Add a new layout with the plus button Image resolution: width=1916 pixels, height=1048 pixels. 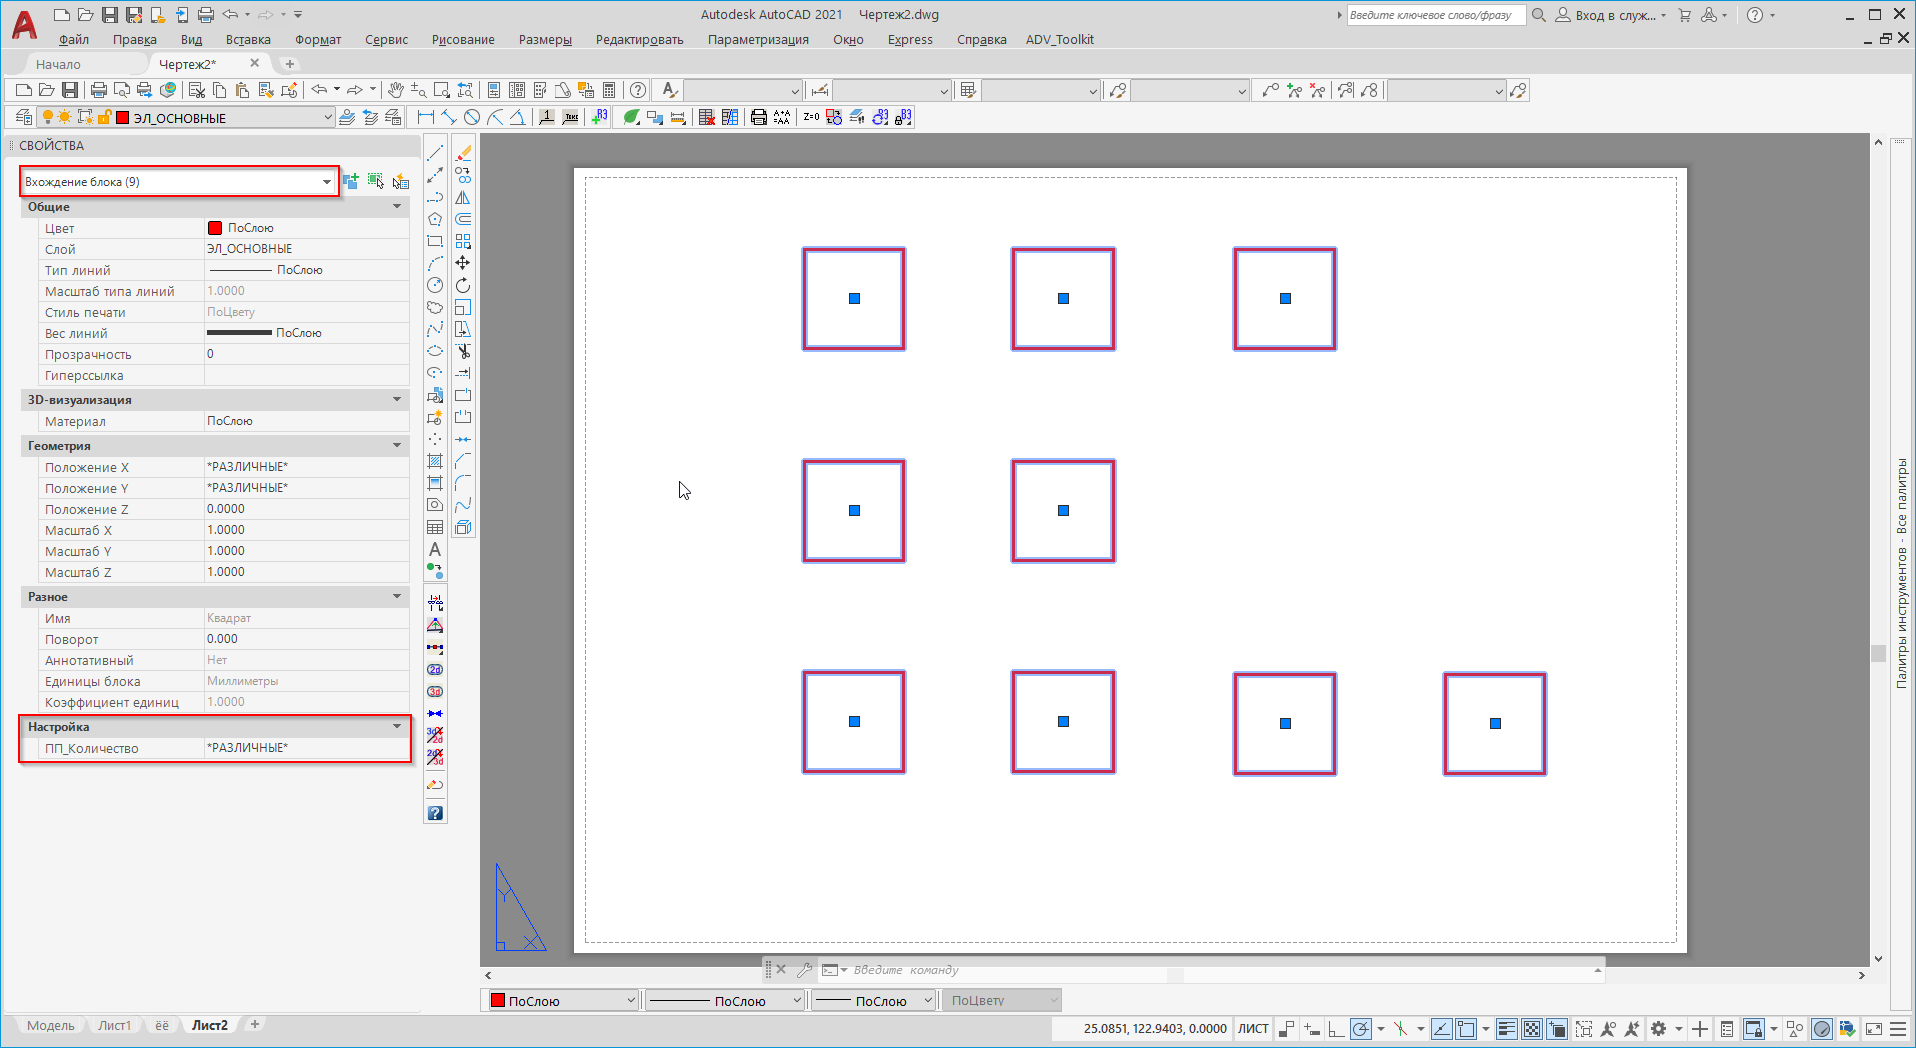[x=255, y=1024]
